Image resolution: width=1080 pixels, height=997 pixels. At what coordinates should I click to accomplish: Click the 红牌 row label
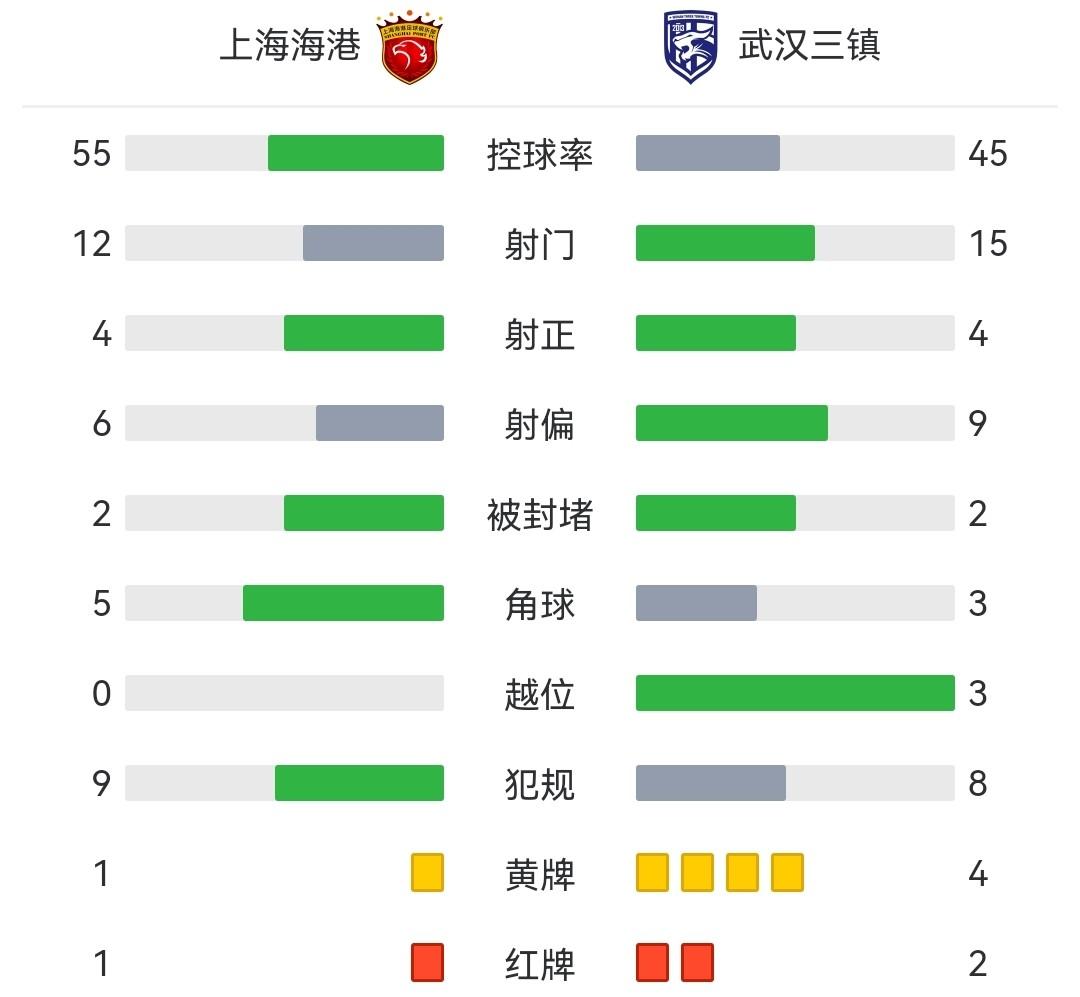click(540, 964)
